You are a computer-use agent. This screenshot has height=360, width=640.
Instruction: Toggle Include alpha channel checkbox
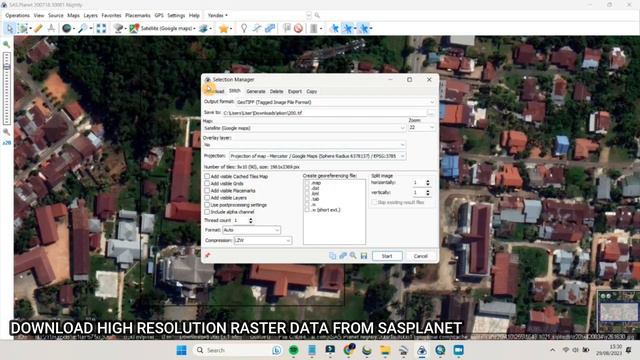(x=207, y=212)
